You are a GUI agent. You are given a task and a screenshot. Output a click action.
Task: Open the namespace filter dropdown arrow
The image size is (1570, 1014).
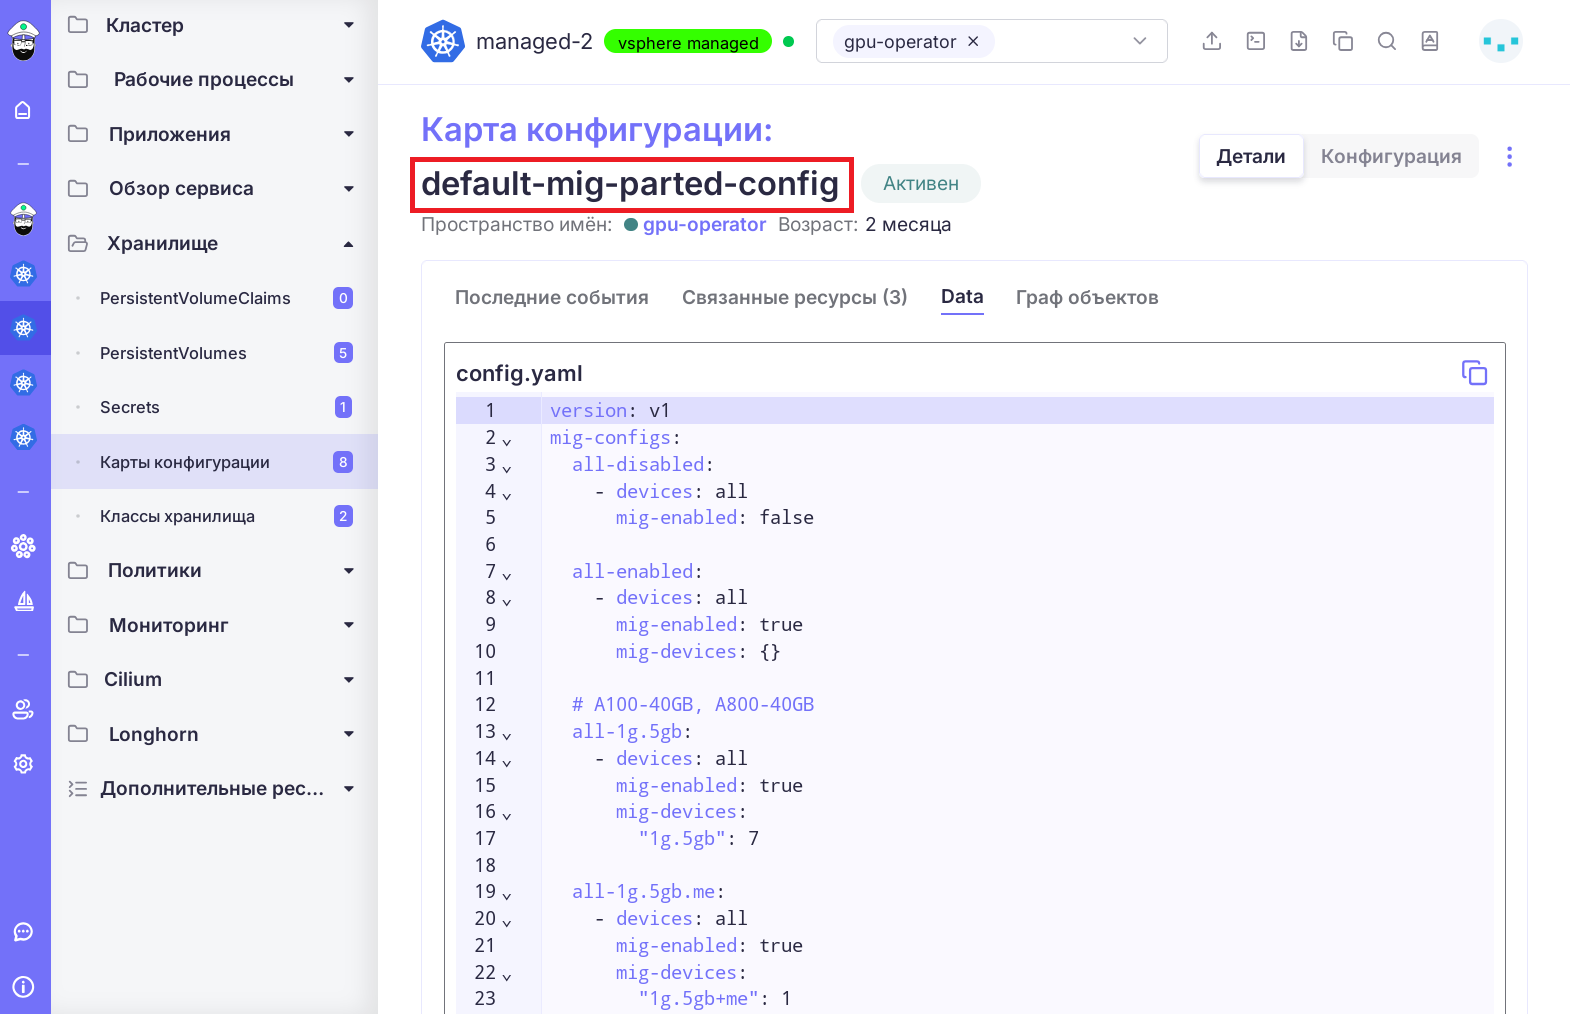pyautogui.click(x=1140, y=41)
